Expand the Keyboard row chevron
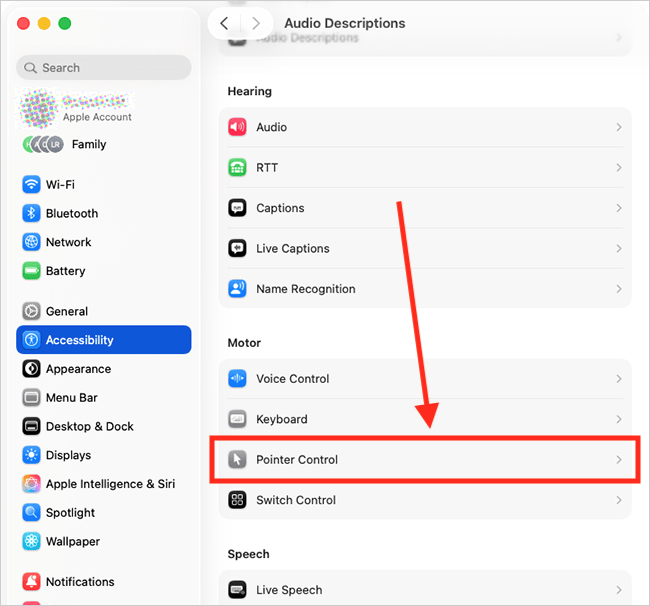 pos(619,420)
